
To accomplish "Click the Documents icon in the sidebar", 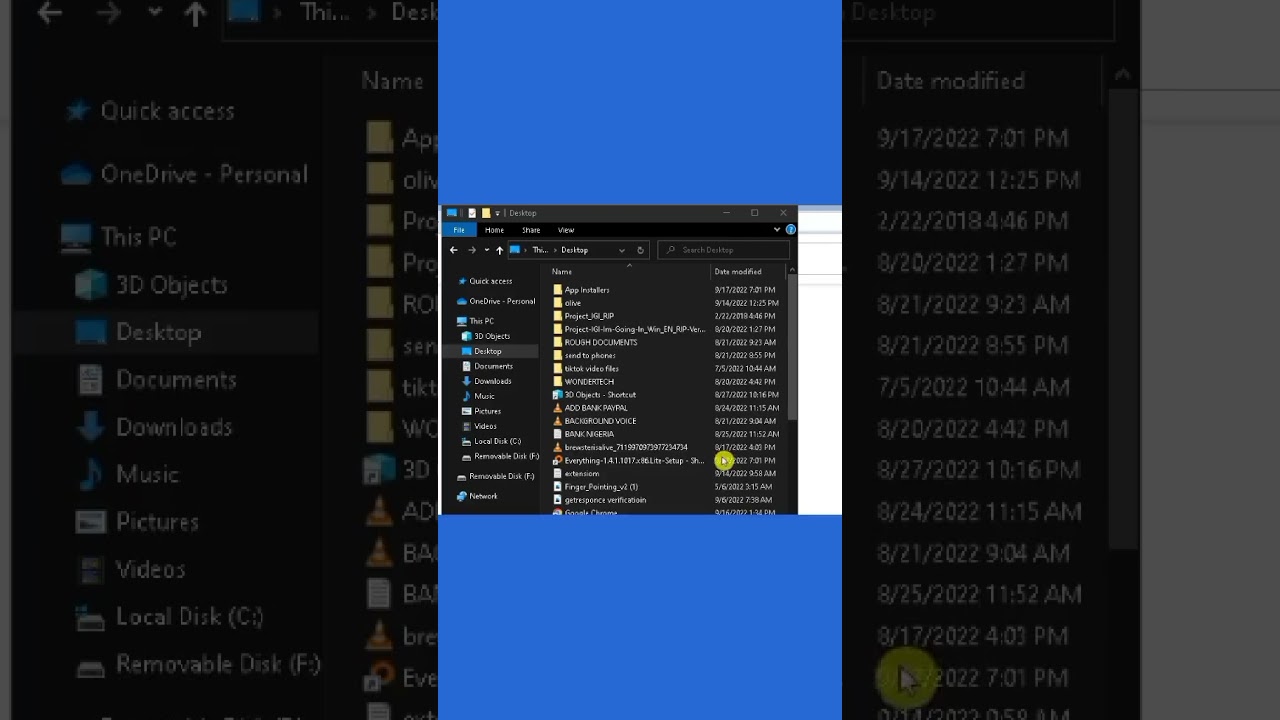I will click(x=467, y=366).
